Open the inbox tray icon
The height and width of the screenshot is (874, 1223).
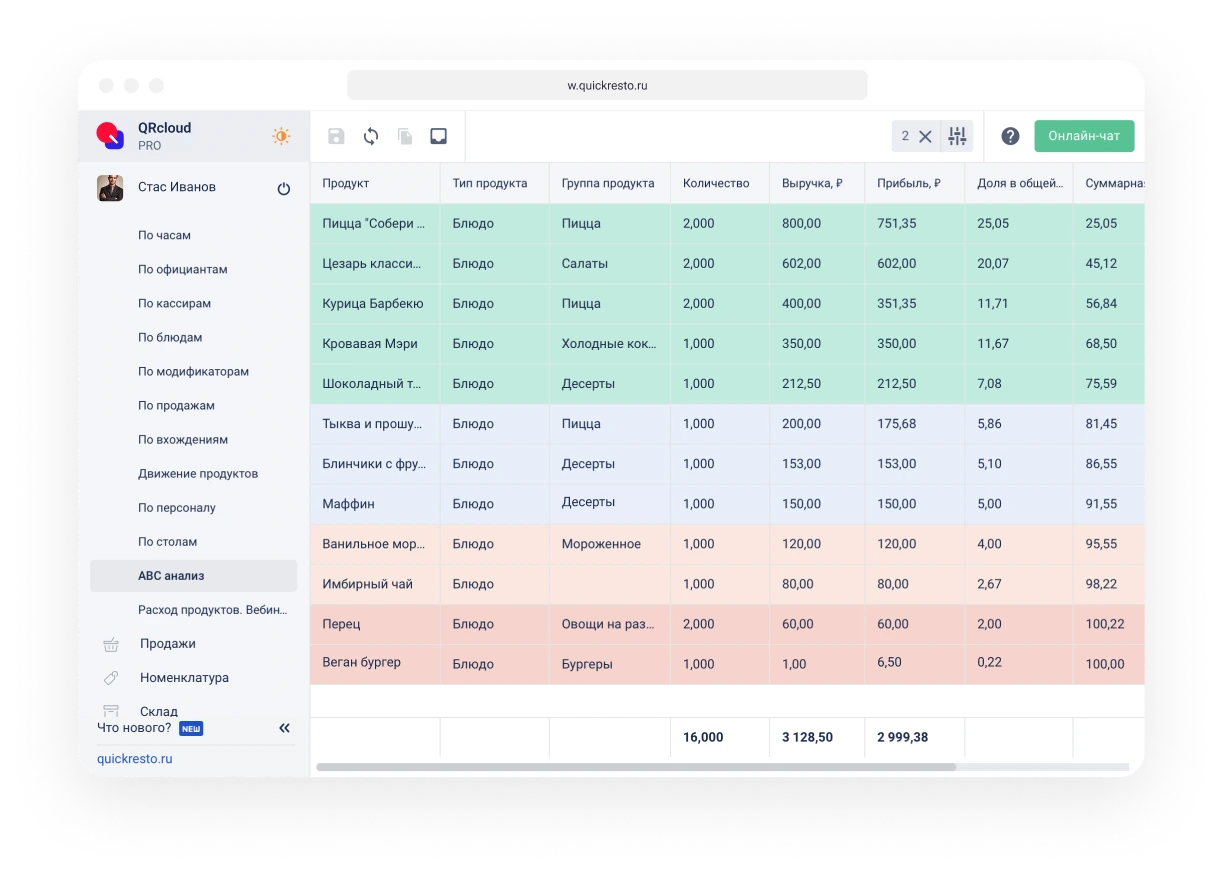(438, 137)
